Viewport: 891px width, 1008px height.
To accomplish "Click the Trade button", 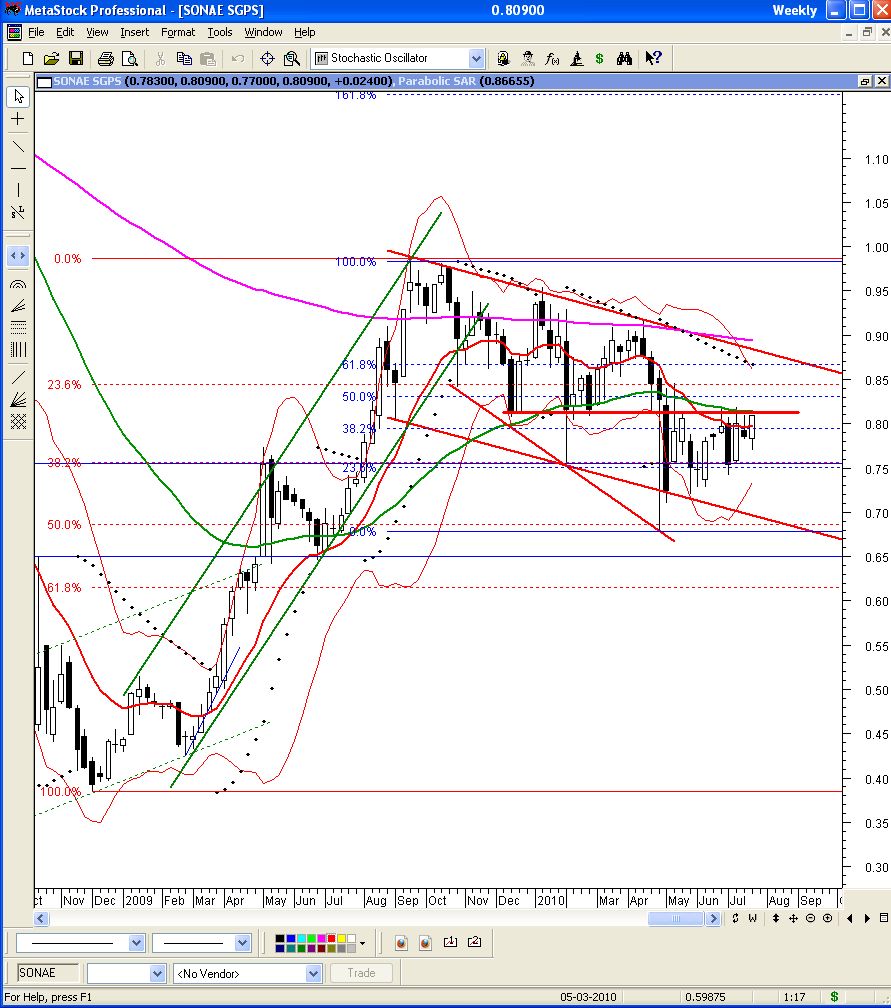I will 361,973.
